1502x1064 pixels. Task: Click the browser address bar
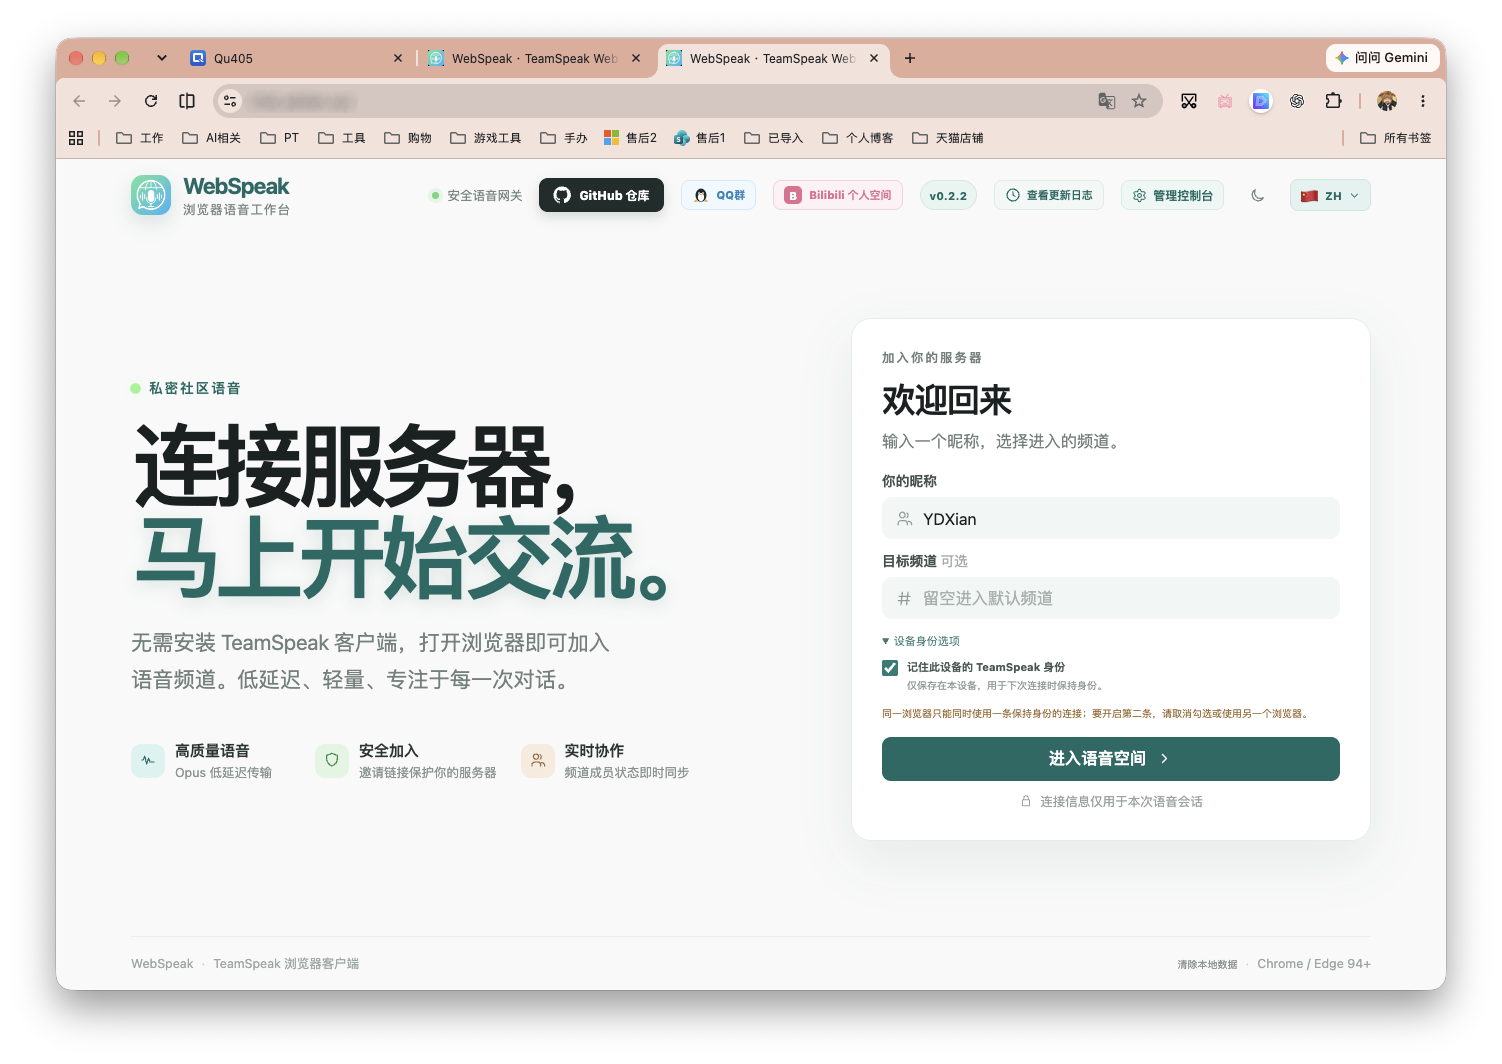[688, 101]
